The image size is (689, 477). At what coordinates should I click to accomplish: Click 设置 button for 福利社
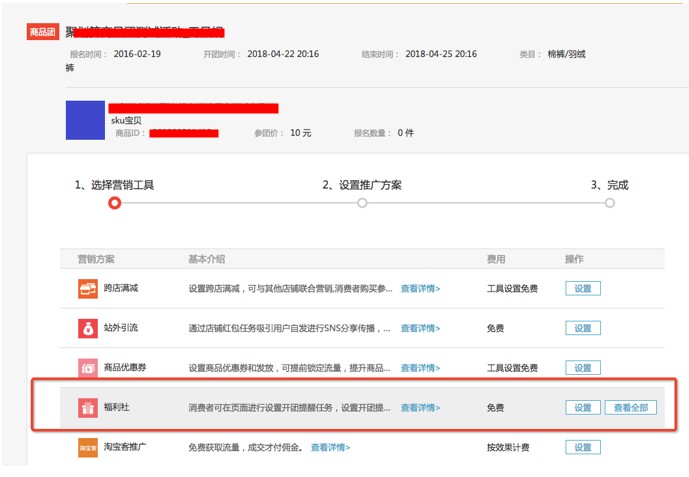[583, 408]
